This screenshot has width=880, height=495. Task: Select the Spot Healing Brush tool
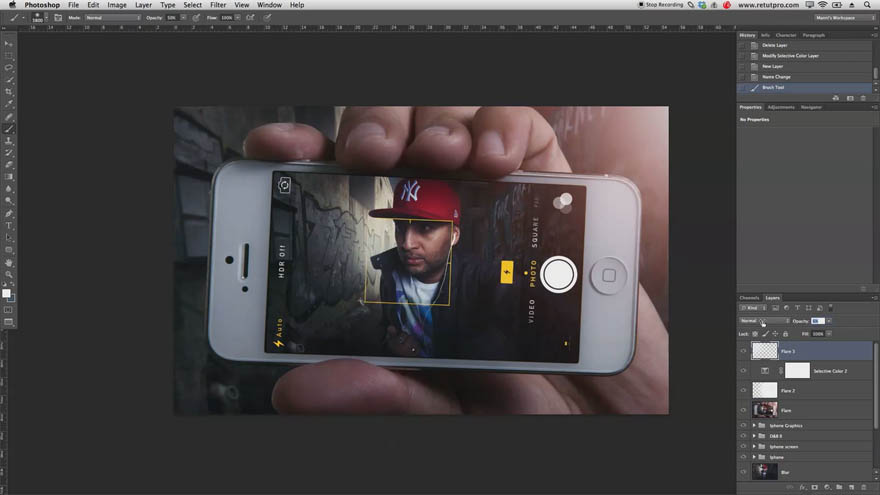pos(8,117)
